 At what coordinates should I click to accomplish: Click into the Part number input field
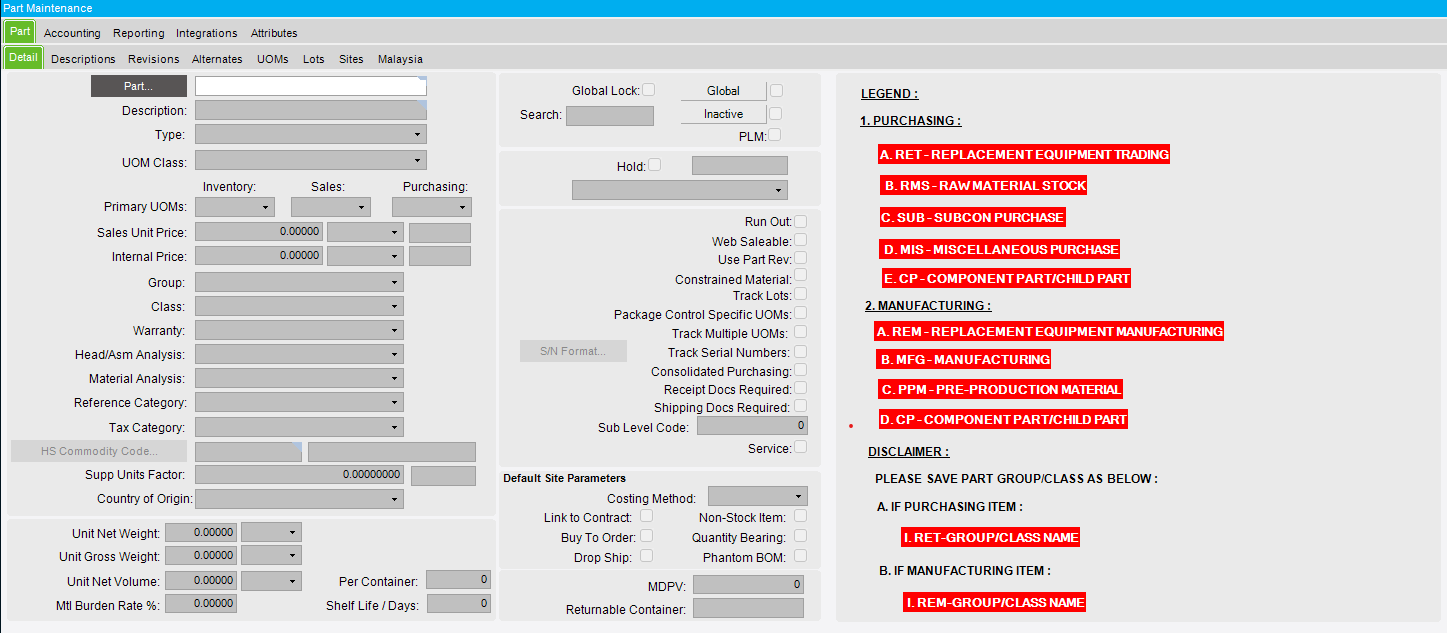[x=311, y=86]
